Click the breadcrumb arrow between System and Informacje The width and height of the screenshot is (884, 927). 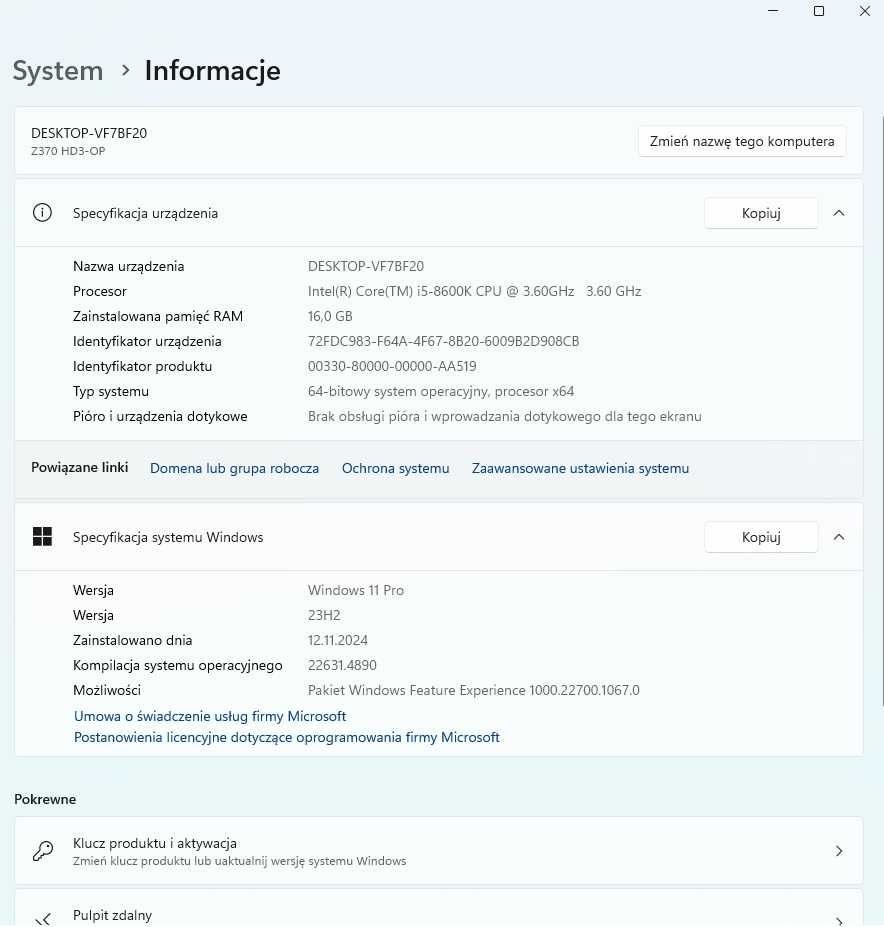click(x=125, y=70)
